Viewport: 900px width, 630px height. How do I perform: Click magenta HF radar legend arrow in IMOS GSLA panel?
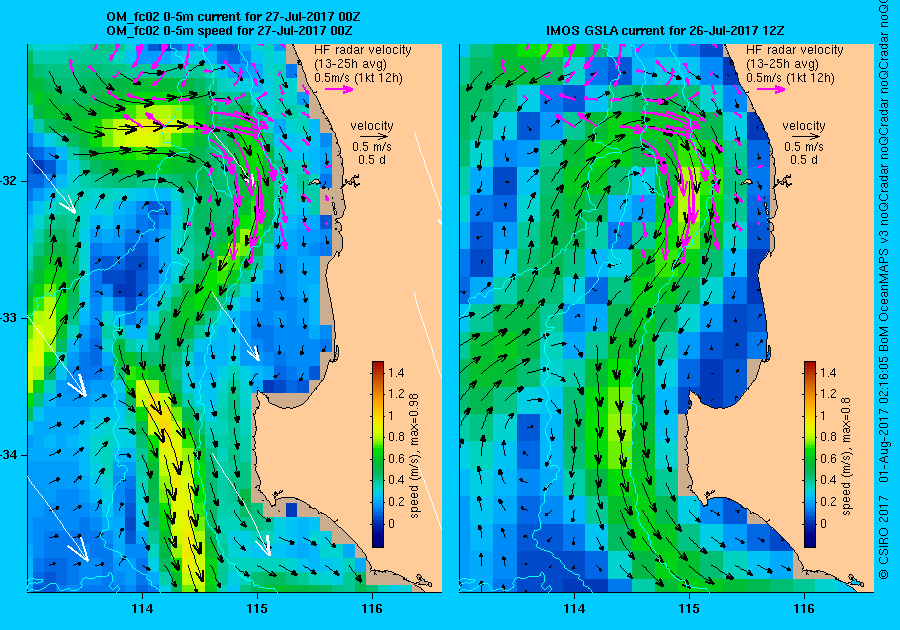pos(771,89)
